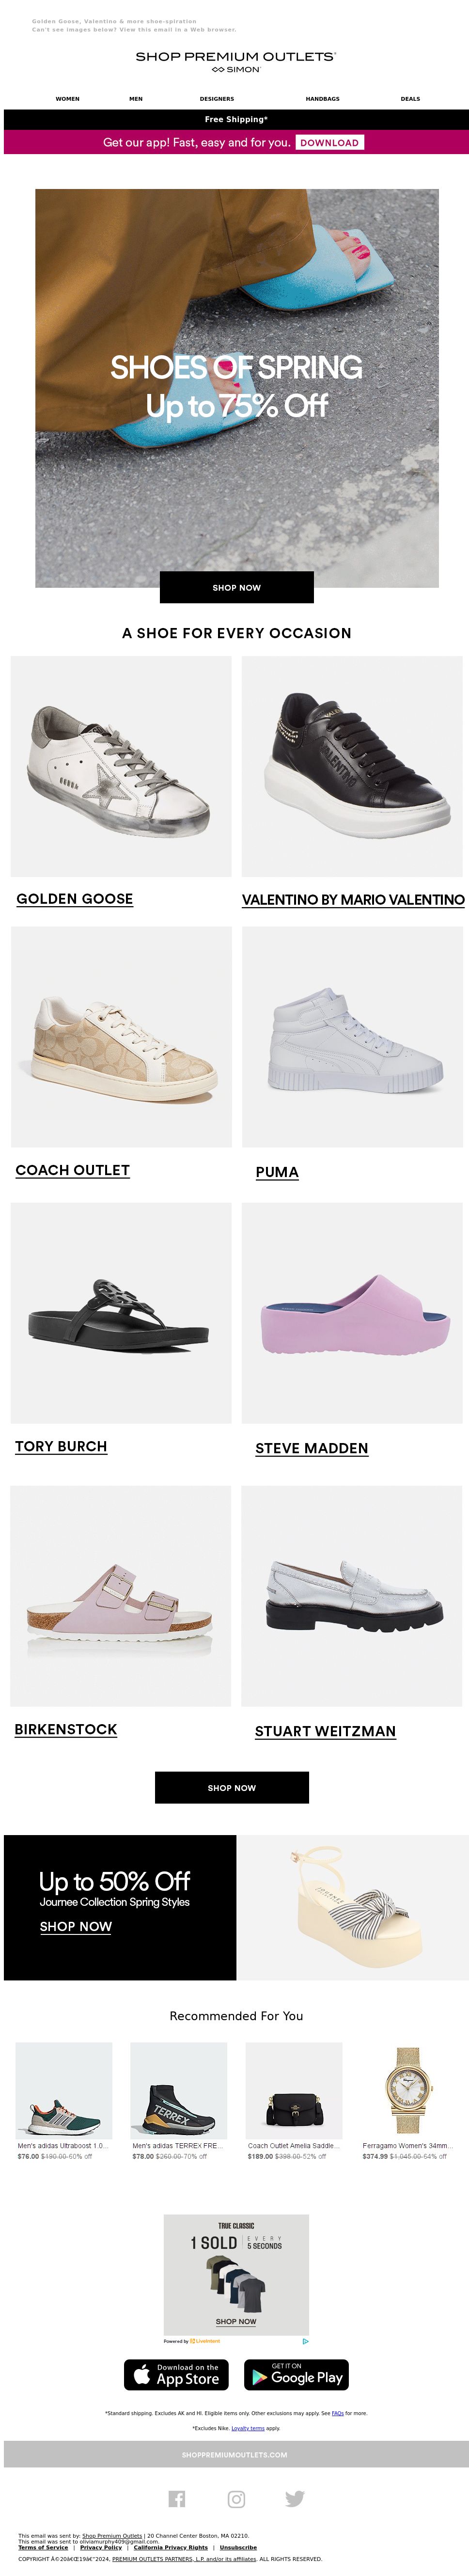Image resolution: width=469 pixels, height=2576 pixels.
Task: Tap the Download on the App Store badge
Action: (x=176, y=2374)
